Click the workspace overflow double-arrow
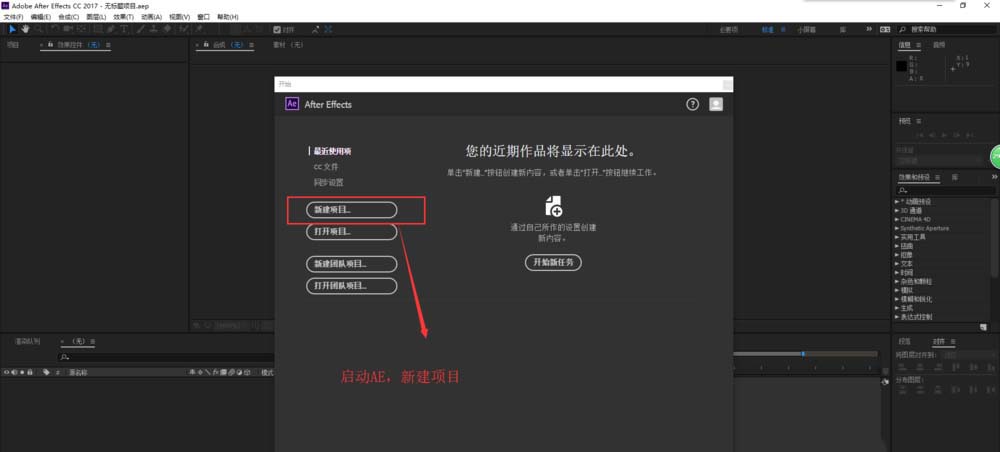The height and width of the screenshot is (452, 1000). click(869, 29)
